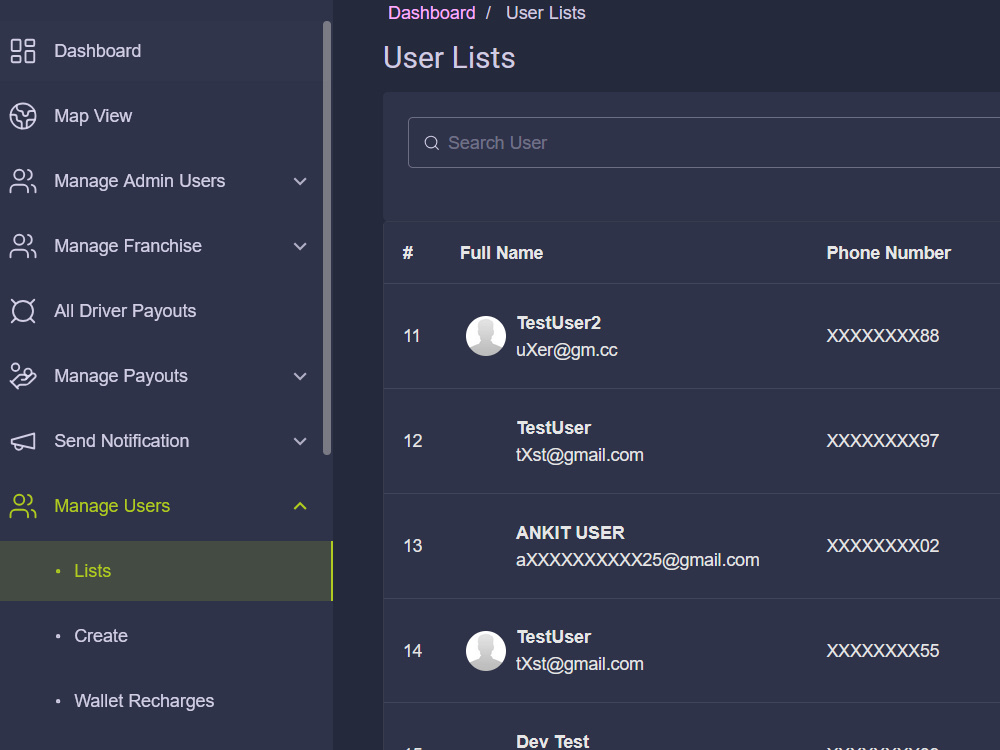The width and height of the screenshot is (1000, 750).
Task: Focus the Search User input field
Action: [x=704, y=143]
